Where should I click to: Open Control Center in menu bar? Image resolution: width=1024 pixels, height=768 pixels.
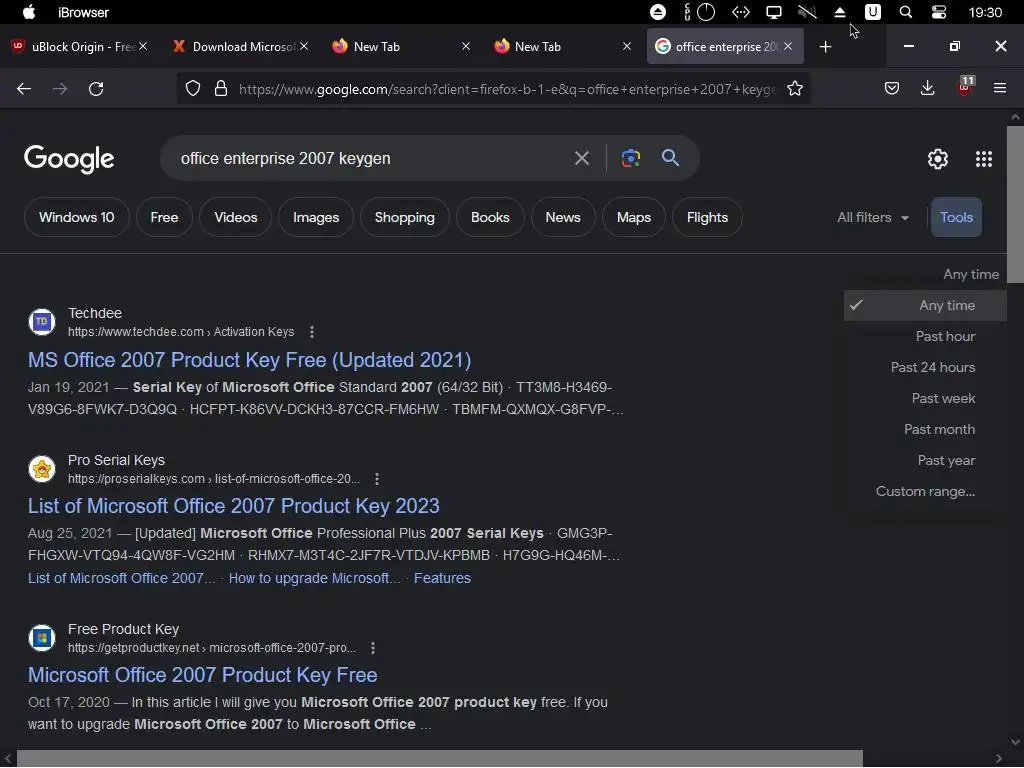coord(939,12)
